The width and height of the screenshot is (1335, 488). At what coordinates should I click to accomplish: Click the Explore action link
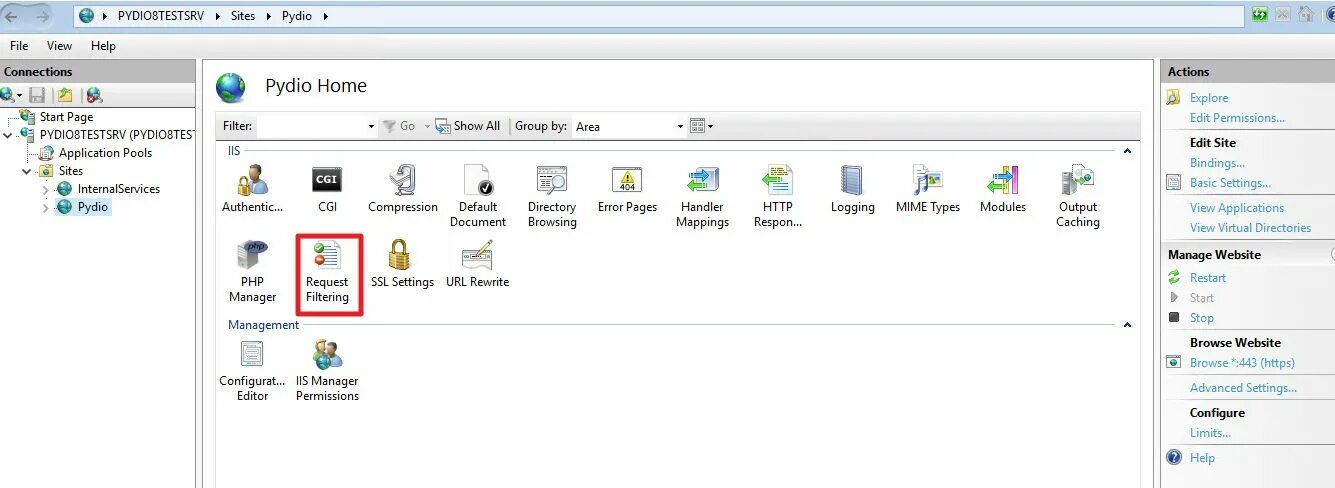click(1208, 98)
